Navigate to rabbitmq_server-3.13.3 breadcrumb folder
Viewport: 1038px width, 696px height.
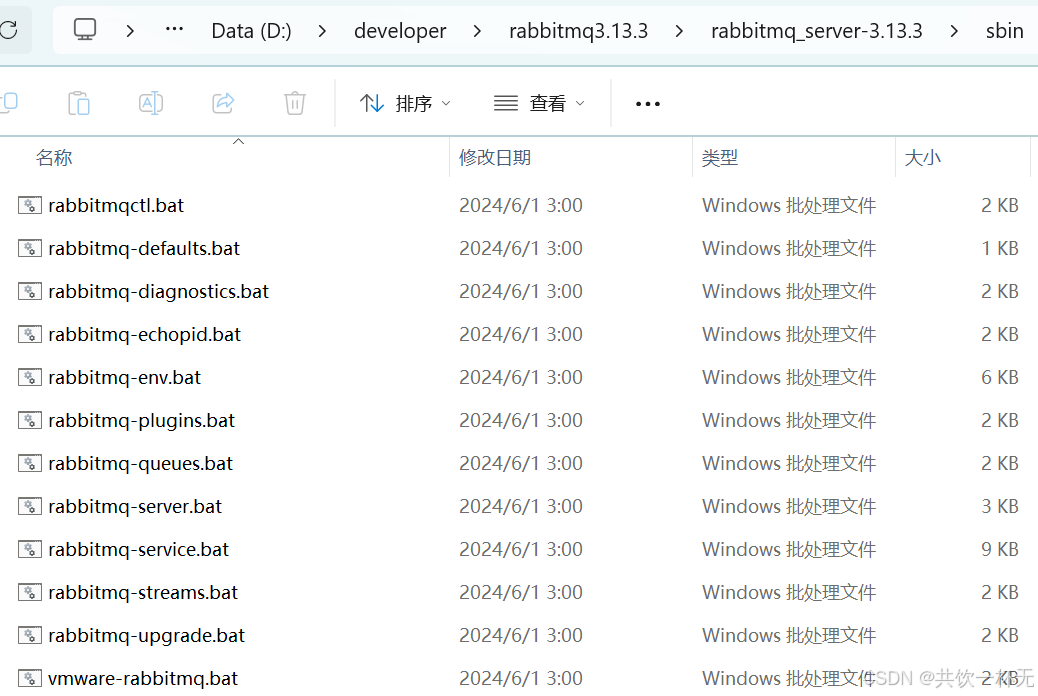tap(816, 30)
